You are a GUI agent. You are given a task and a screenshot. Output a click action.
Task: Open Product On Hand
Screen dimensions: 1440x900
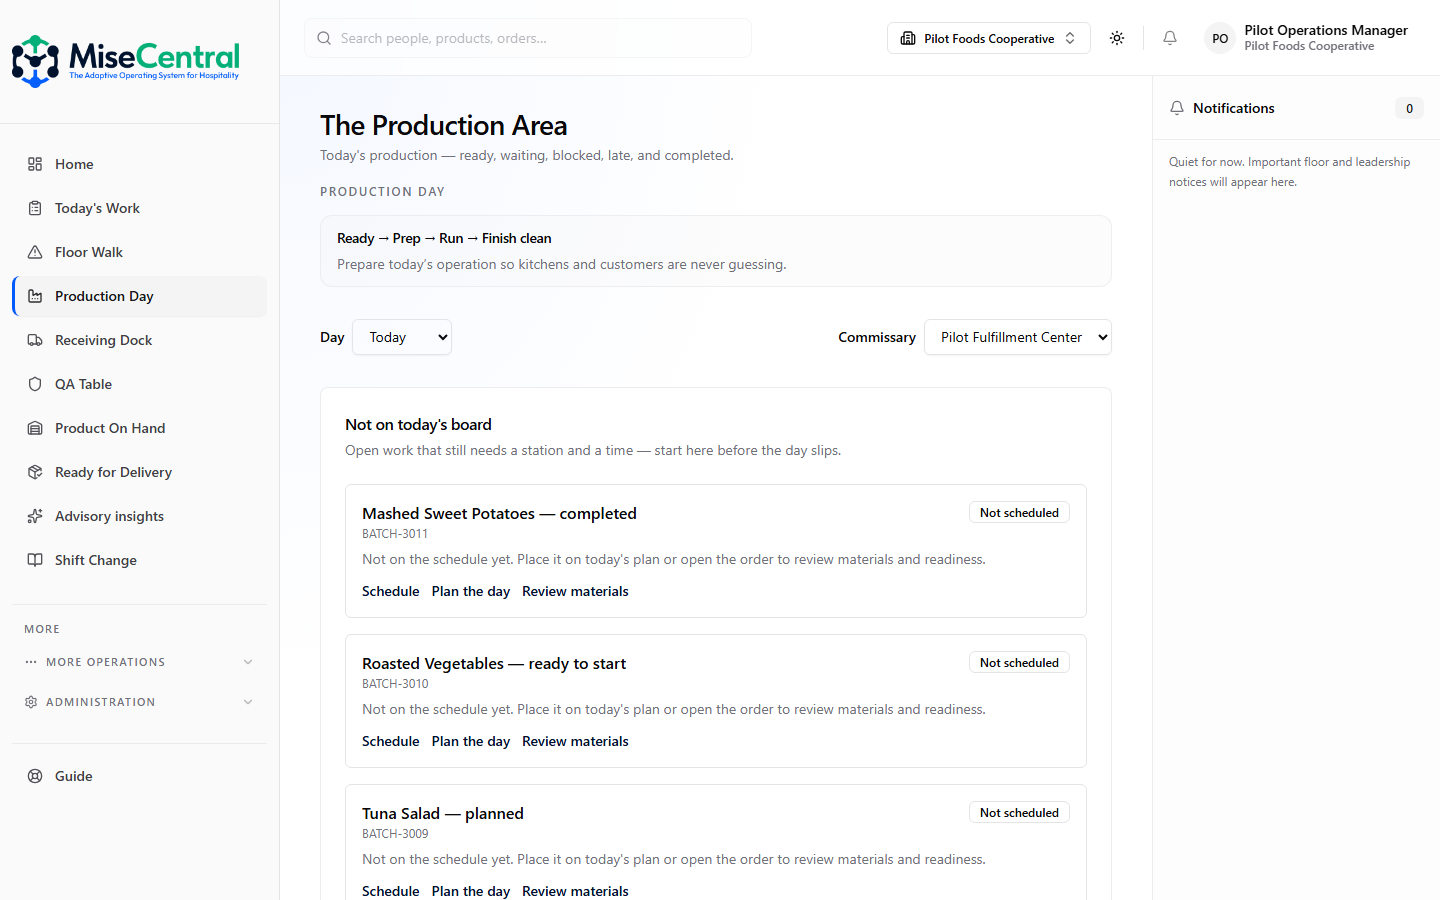pos(140,428)
